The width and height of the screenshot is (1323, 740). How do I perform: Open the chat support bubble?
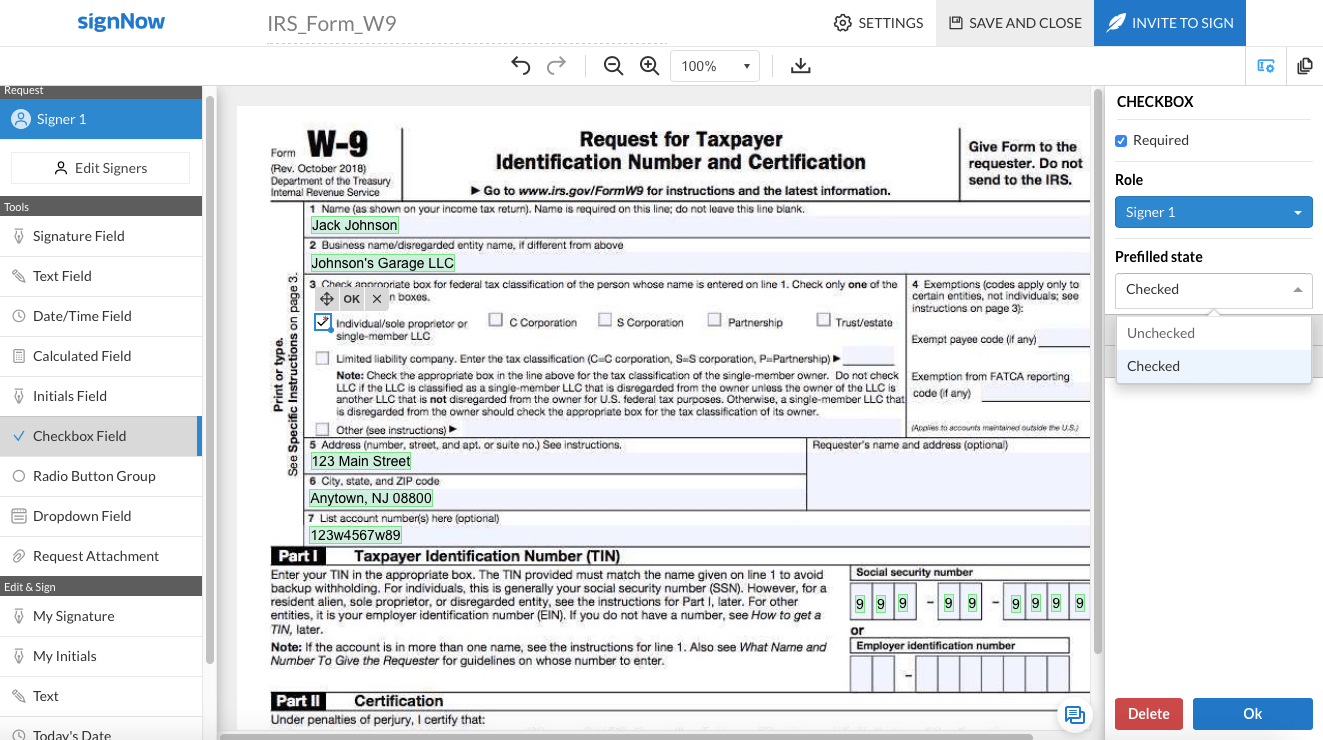(x=1075, y=714)
